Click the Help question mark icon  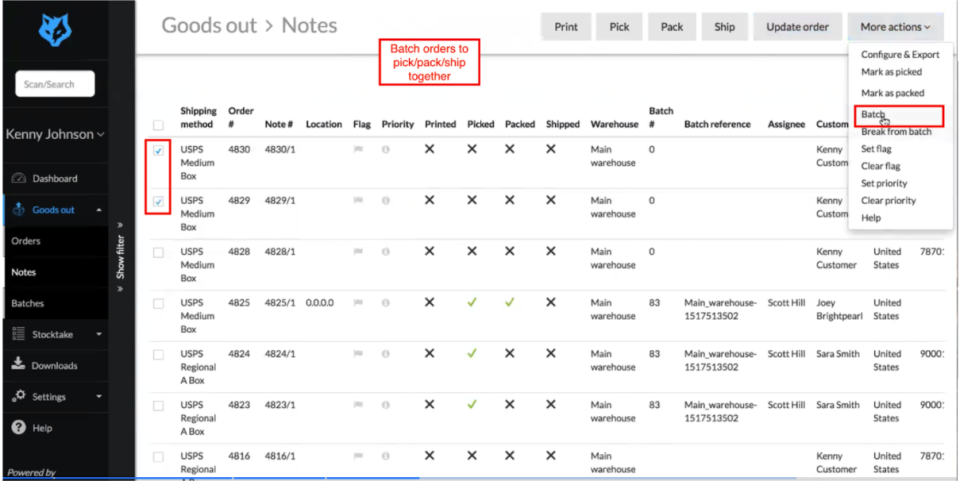19,427
